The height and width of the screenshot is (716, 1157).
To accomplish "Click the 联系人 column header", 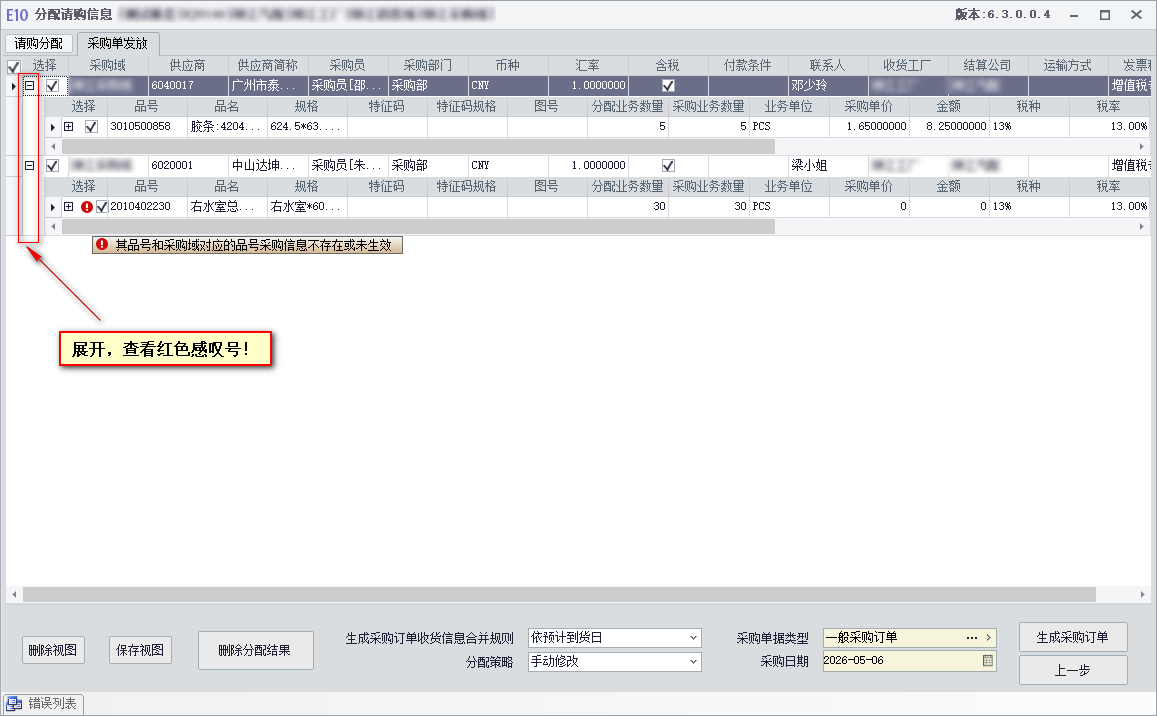I will coord(827,66).
